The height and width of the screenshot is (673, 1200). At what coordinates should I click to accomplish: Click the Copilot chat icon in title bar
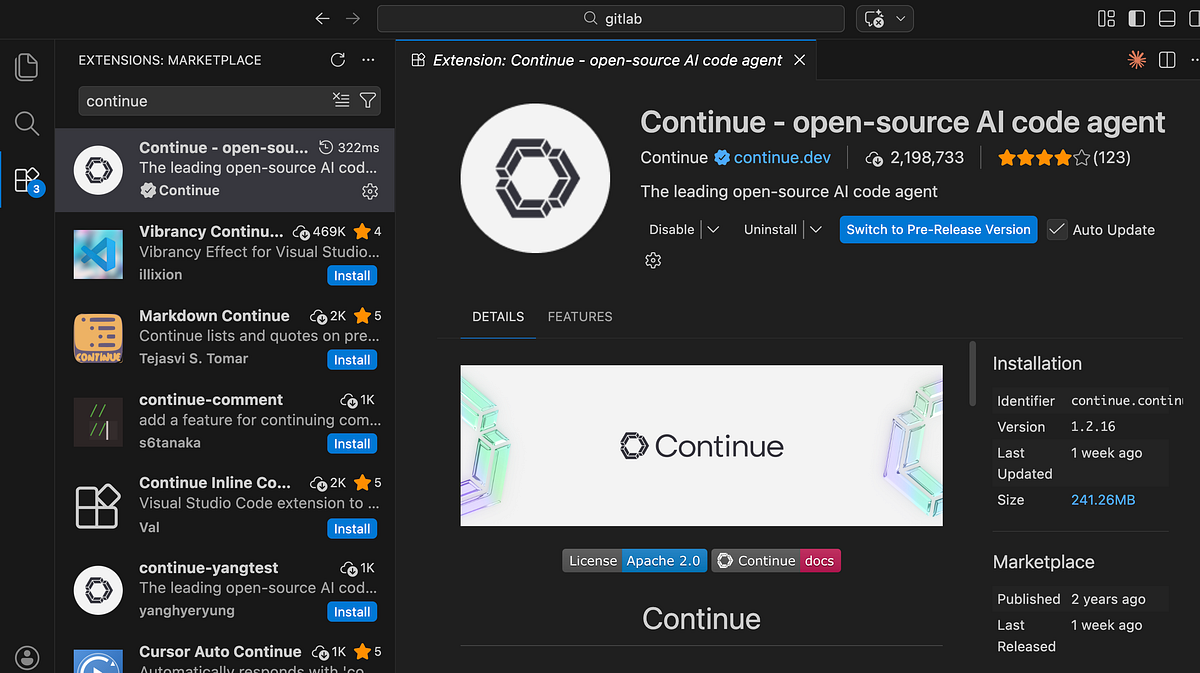tap(874, 18)
